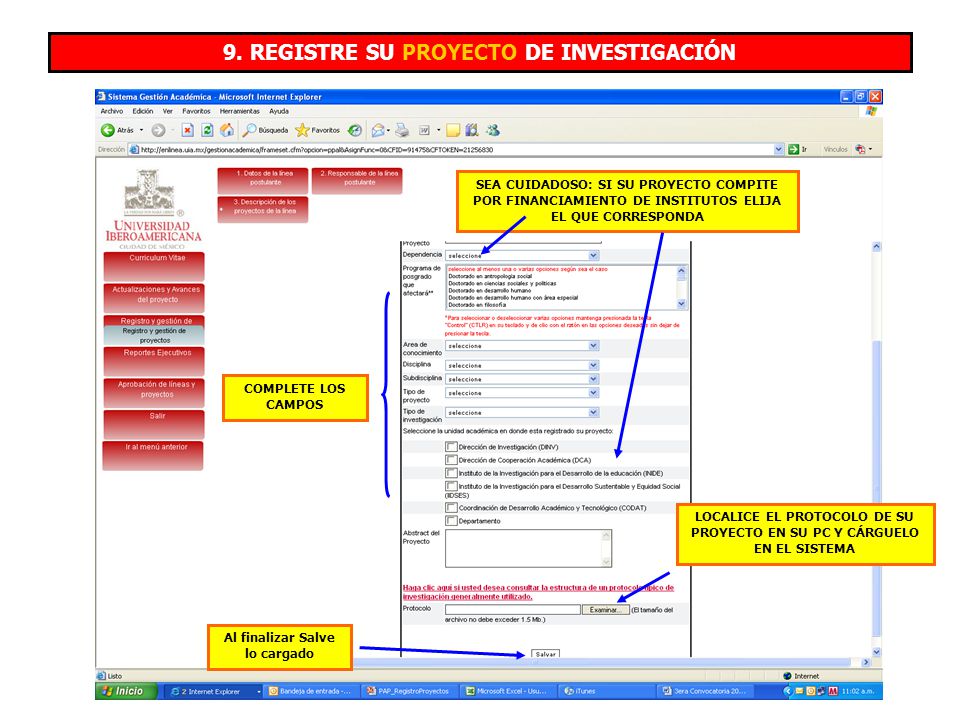Open the Mail envelope toolbar icon
The width and height of the screenshot is (960, 720).
(x=378, y=130)
